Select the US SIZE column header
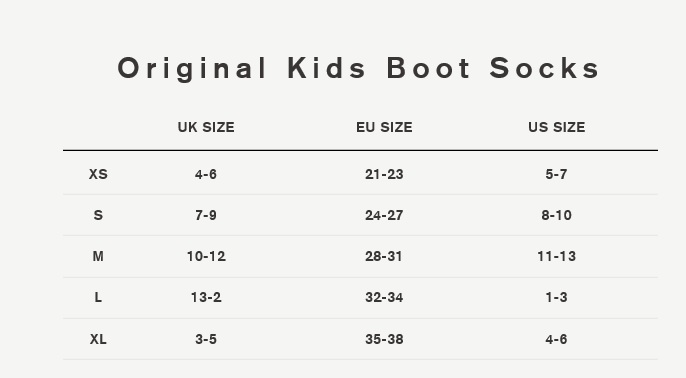Image resolution: width=686 pixels, height=378 pixels. tap(556, 127)
